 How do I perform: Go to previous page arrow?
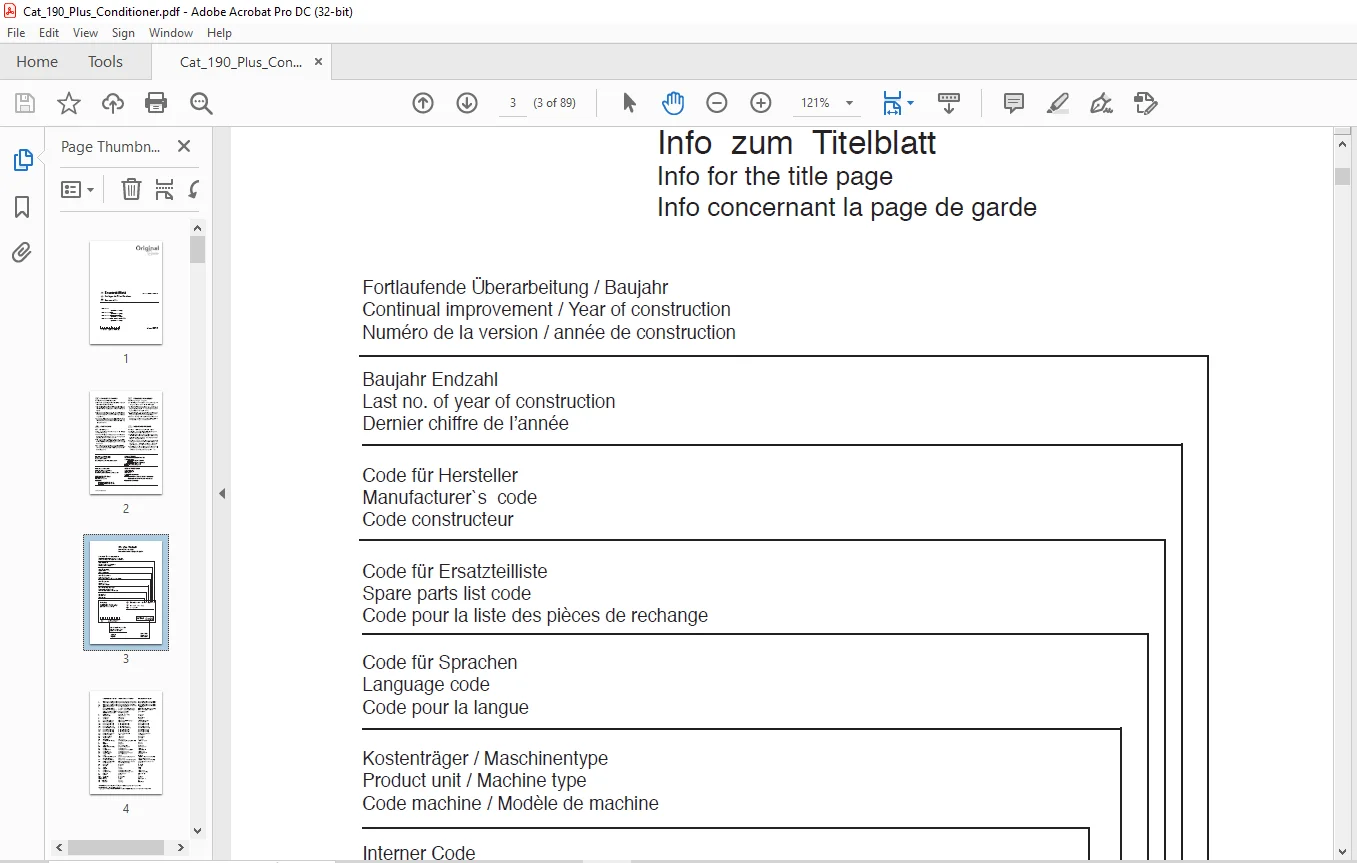click(x=423, y=103)
